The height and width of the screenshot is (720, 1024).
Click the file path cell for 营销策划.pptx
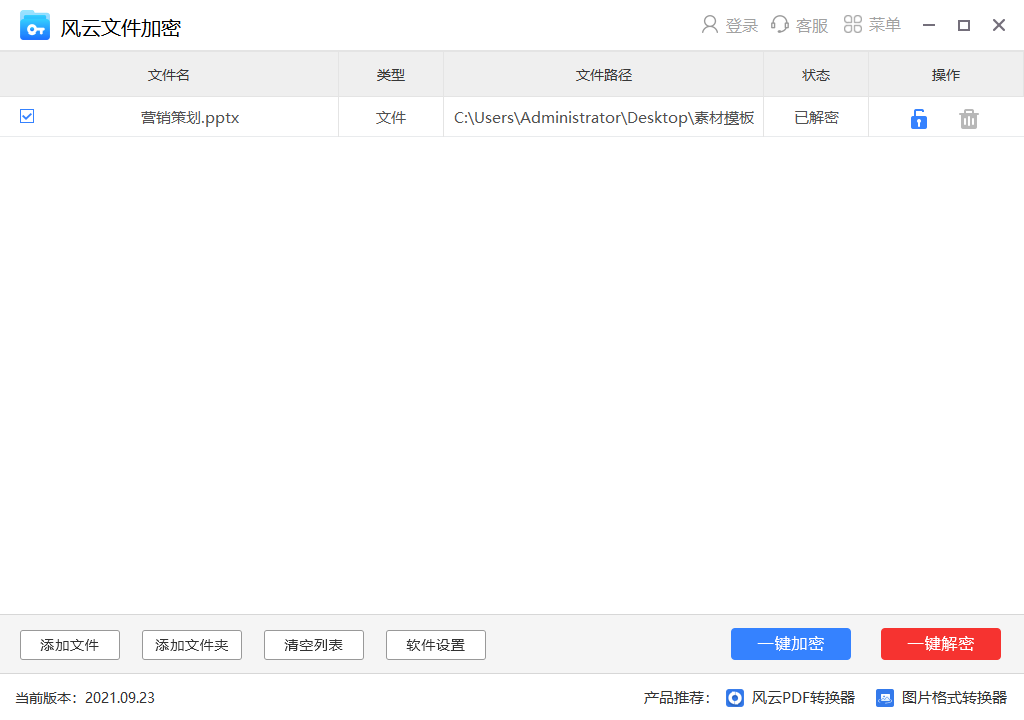click(x=603, y=118)
